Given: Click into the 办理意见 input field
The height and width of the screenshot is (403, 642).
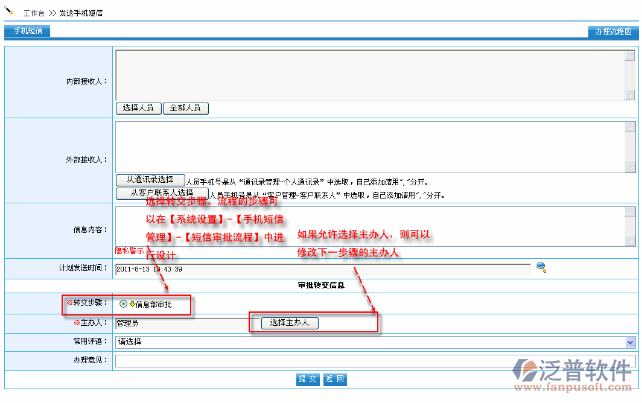Looking at the screenshot, I should pyautogui.click(x=375, y=359).
